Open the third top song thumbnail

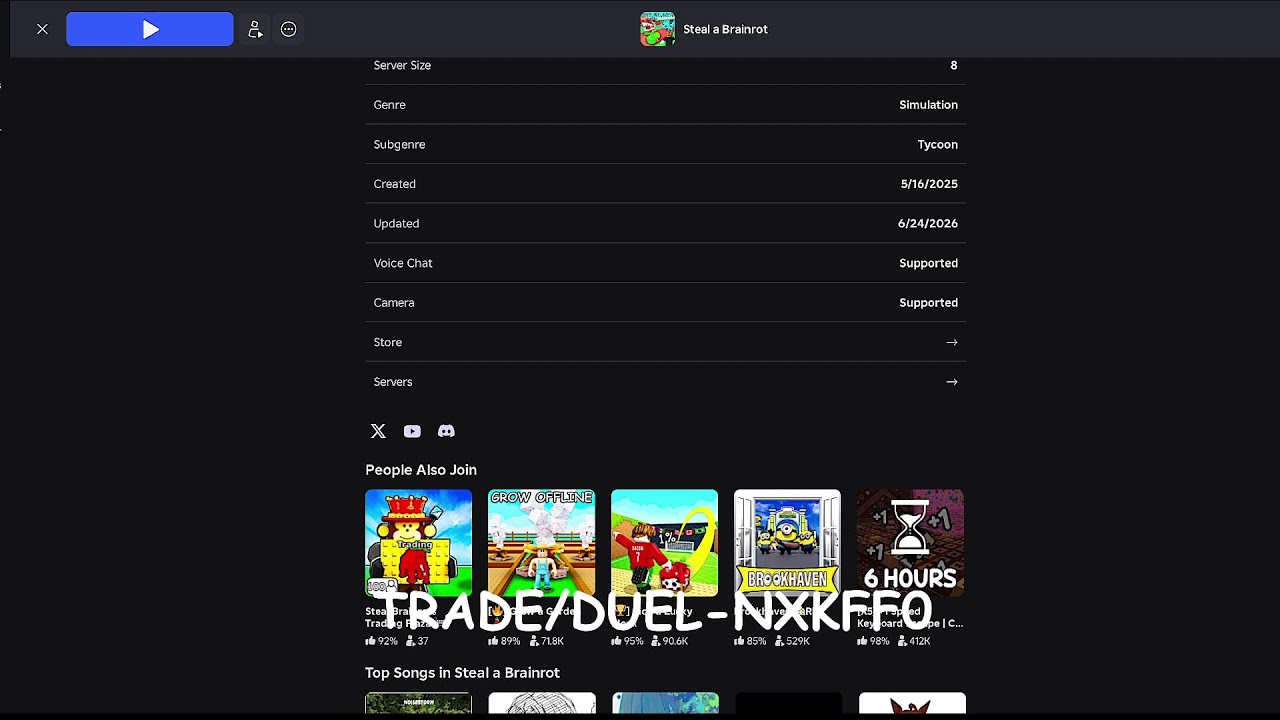click(664, 703)
